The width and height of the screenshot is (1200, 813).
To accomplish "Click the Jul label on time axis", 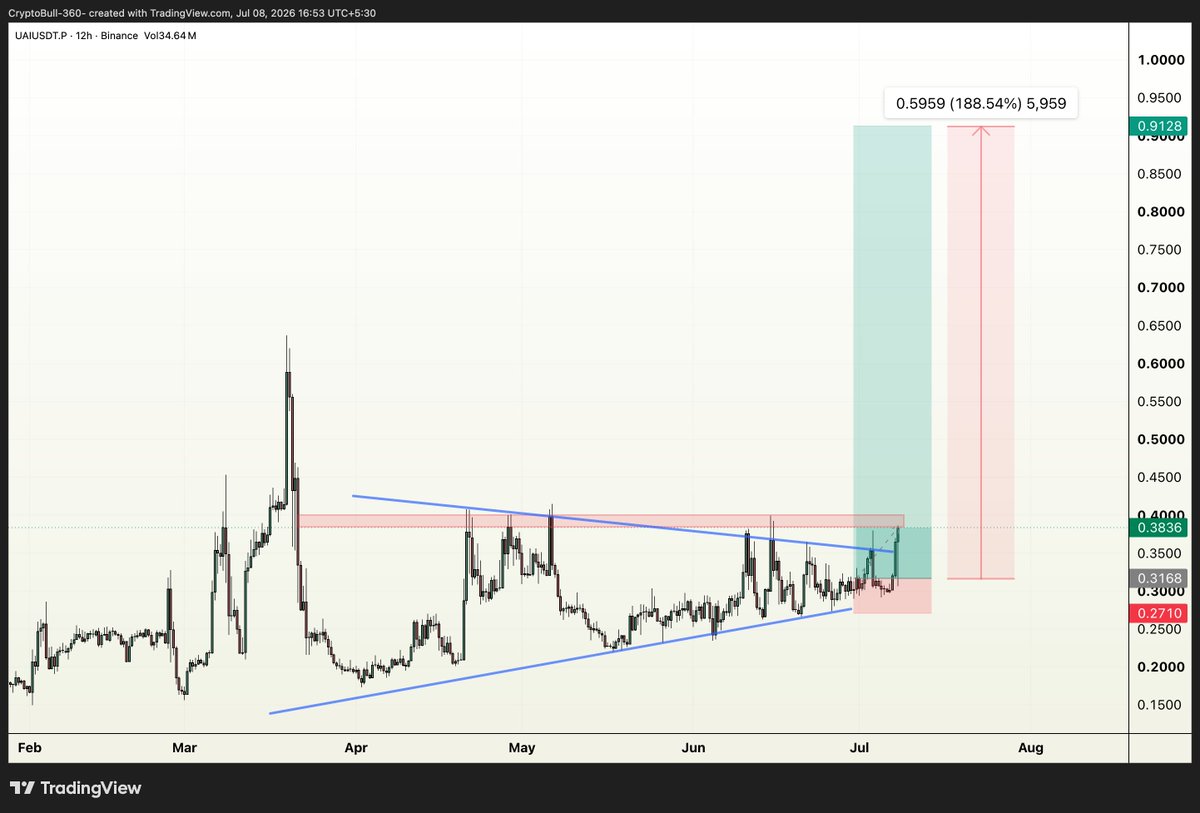I will coord(860,747).
